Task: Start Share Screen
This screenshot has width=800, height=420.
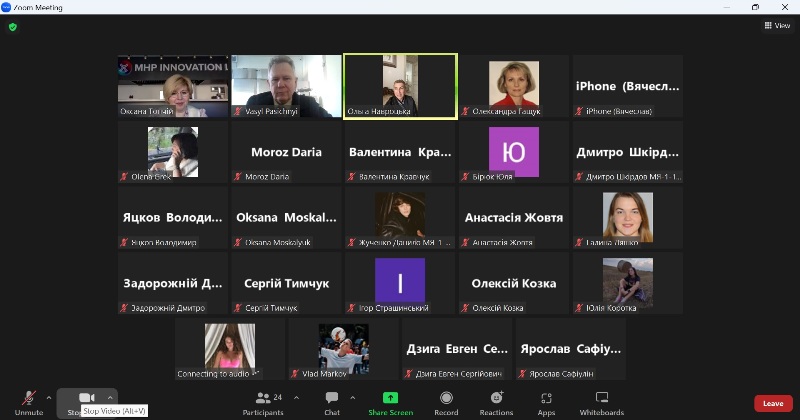Action: coord(390,402)
